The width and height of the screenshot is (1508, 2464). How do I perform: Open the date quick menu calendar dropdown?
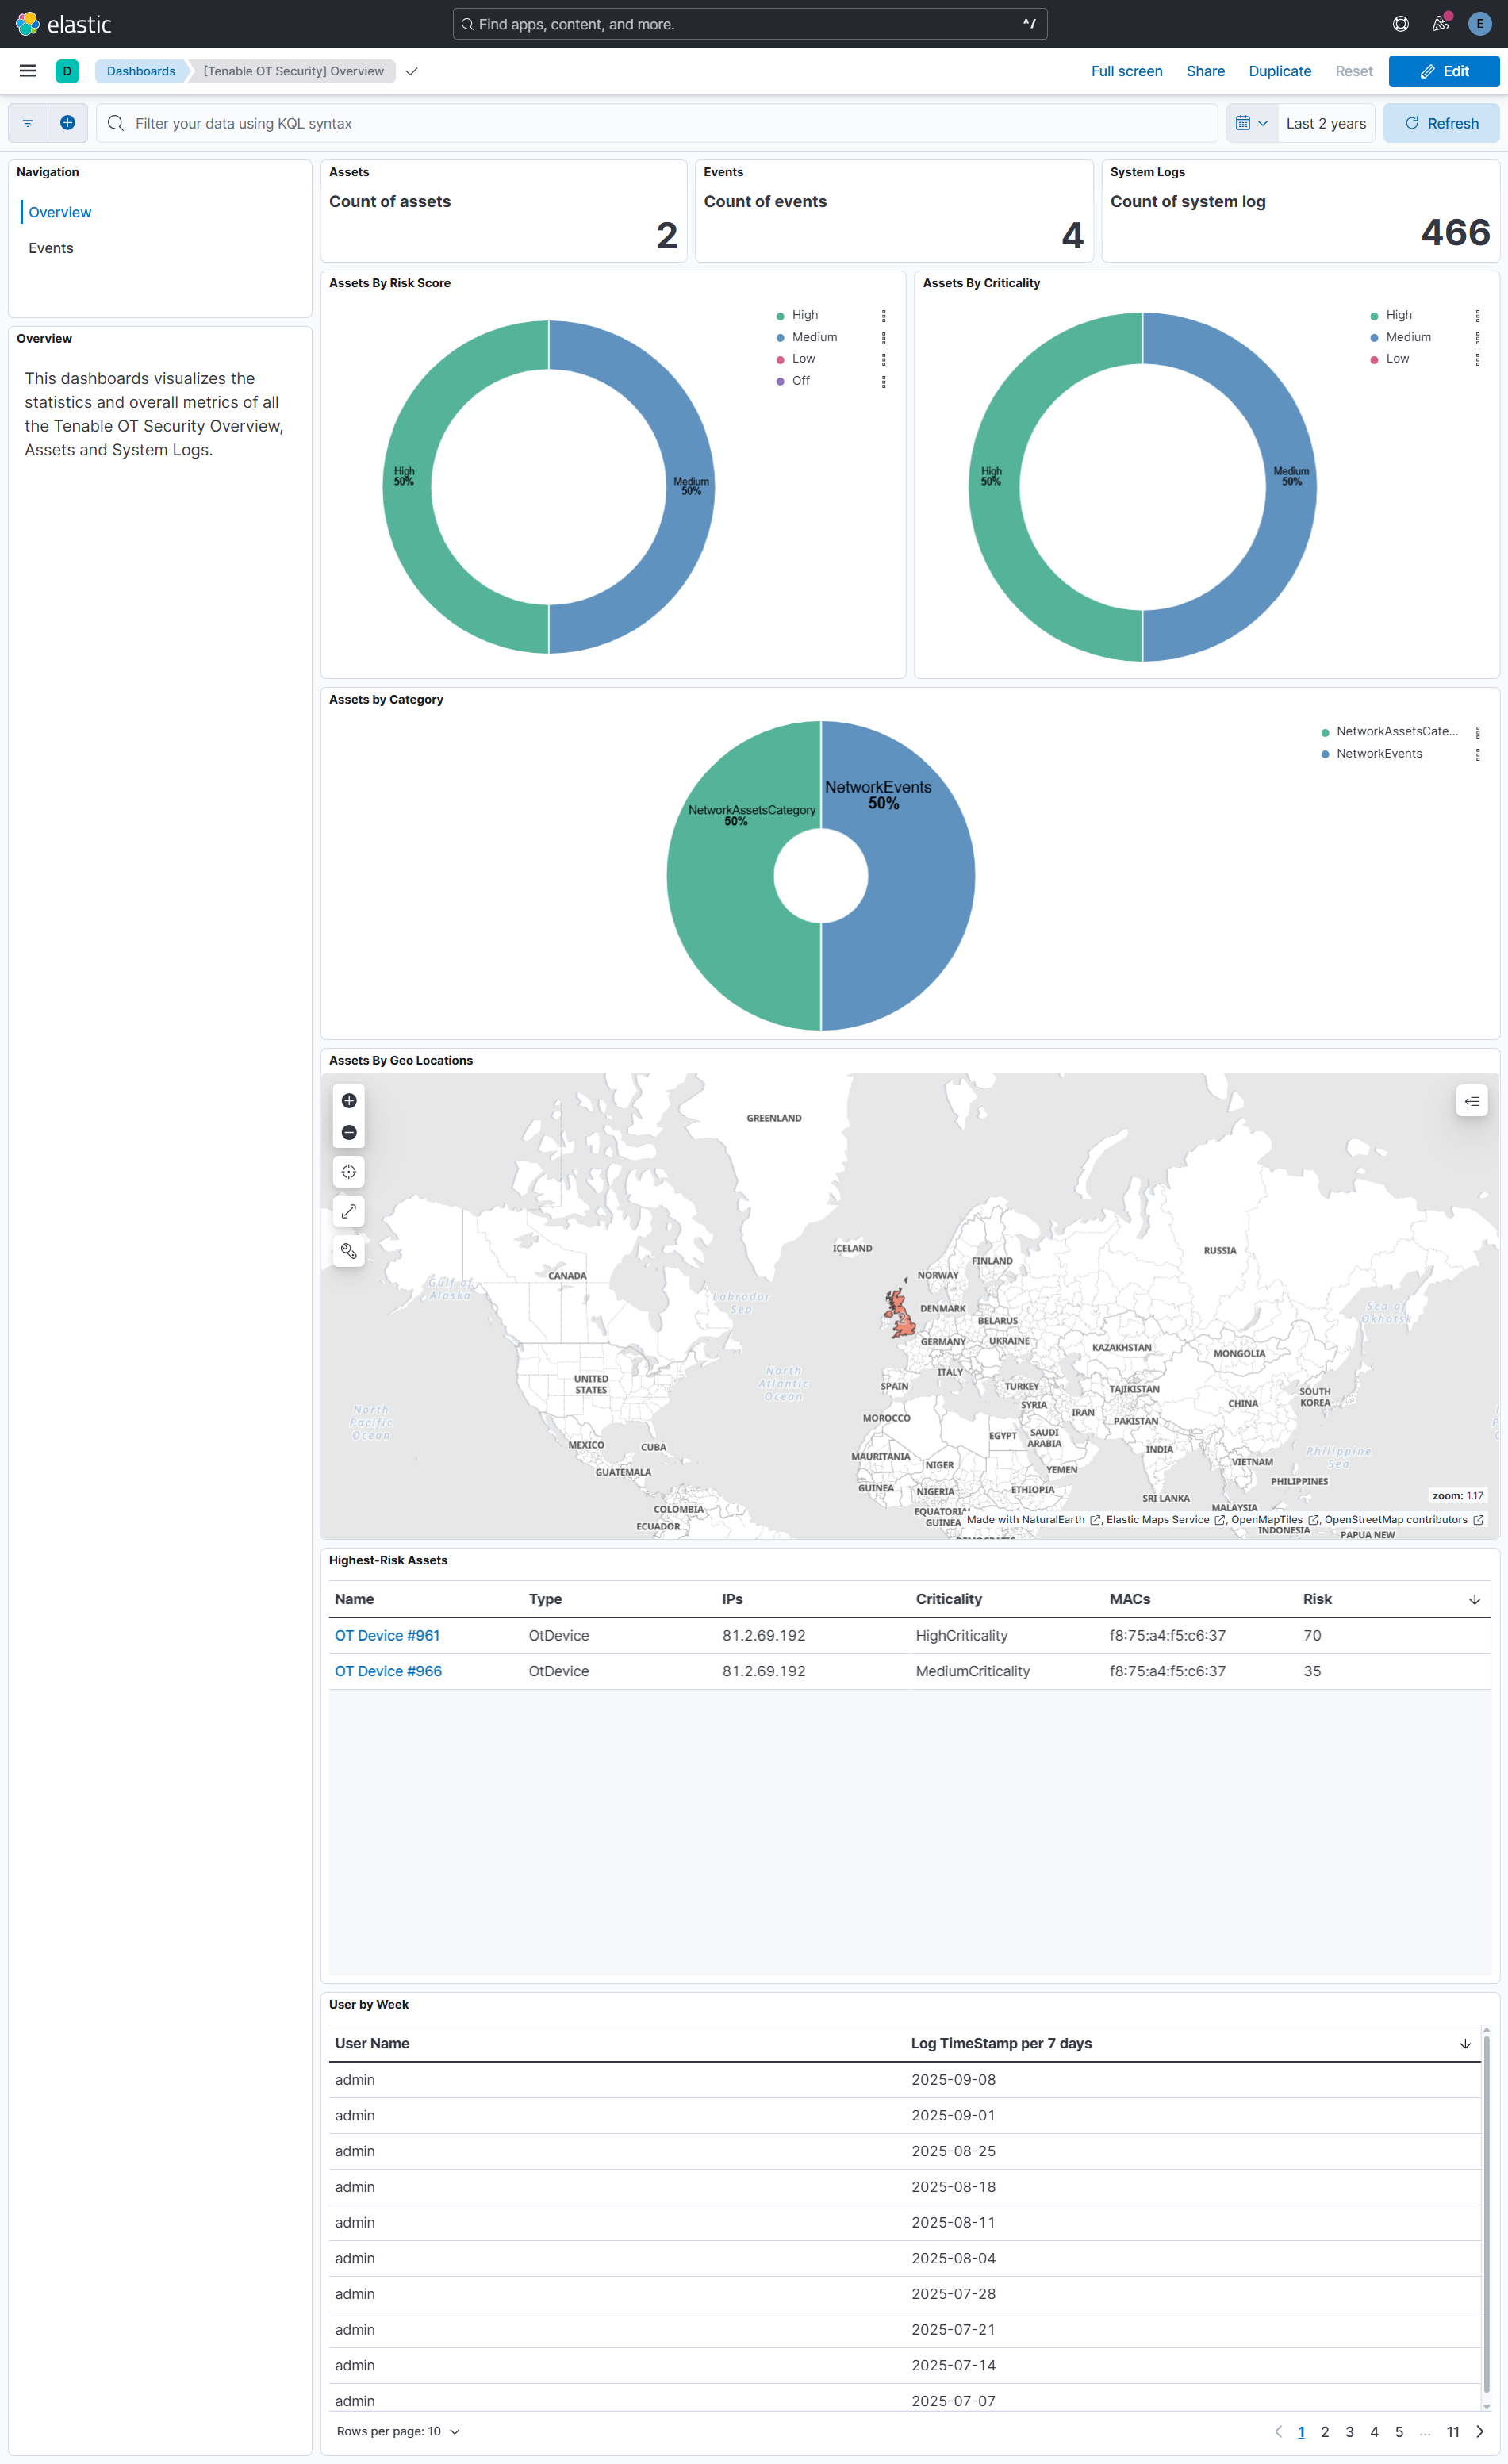(x=1251, y=123)
